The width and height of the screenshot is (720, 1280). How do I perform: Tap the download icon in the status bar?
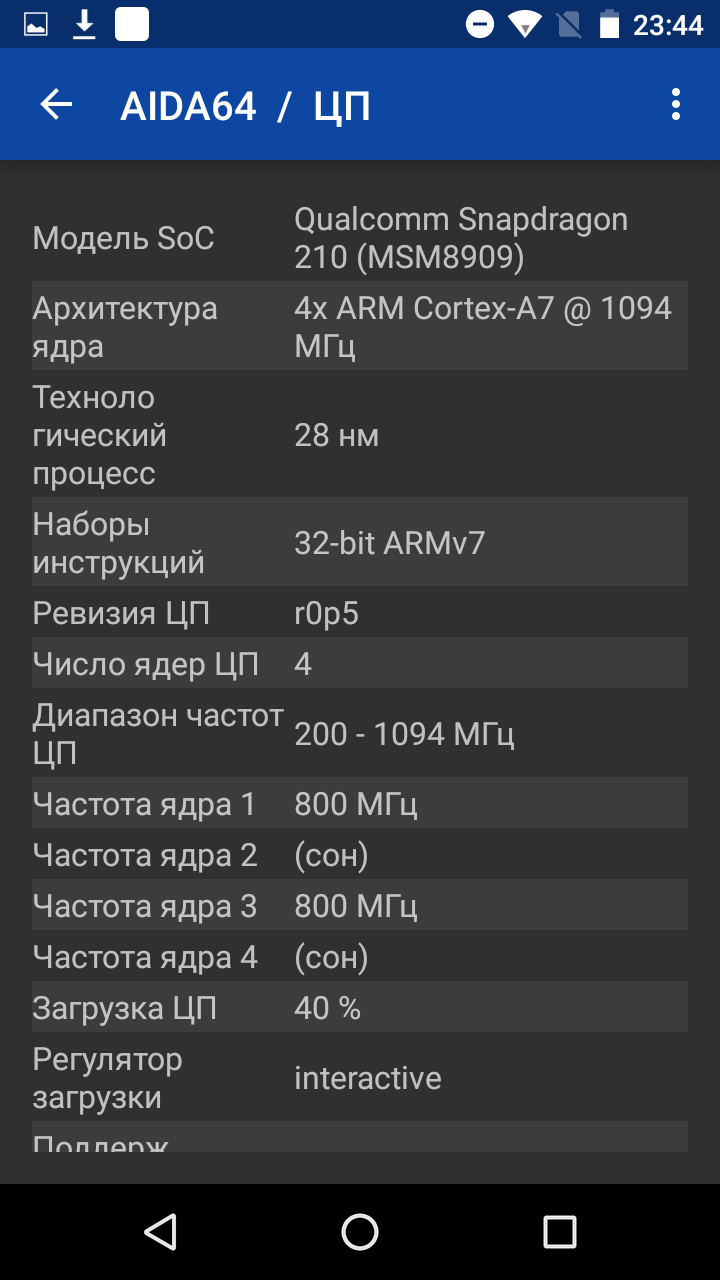click(x=85, y=24)
